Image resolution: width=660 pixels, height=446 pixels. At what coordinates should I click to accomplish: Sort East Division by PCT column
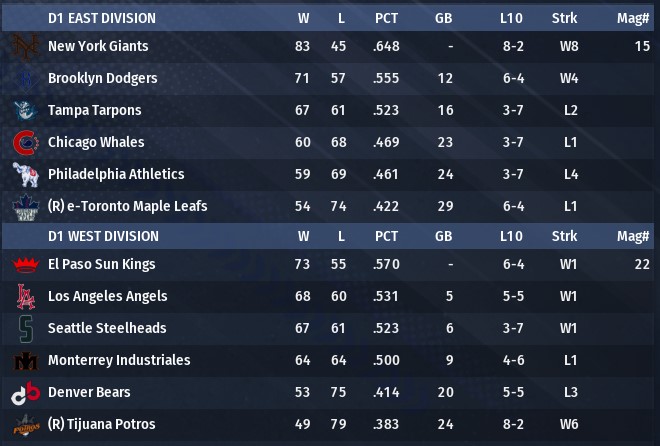[386, 18]
